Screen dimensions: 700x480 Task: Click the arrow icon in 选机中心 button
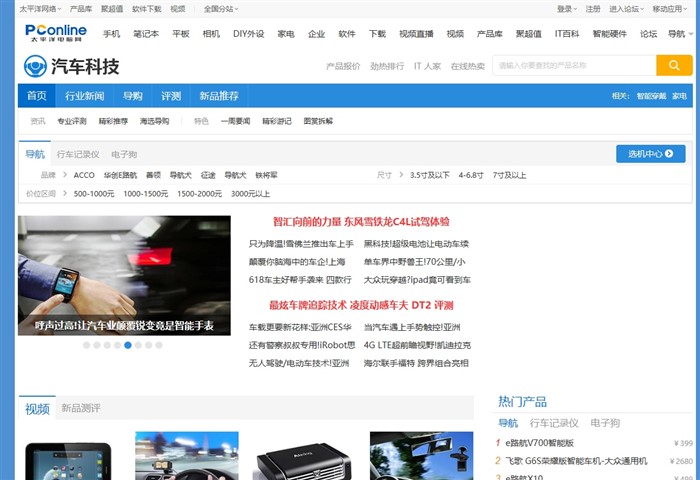[669, 154]
